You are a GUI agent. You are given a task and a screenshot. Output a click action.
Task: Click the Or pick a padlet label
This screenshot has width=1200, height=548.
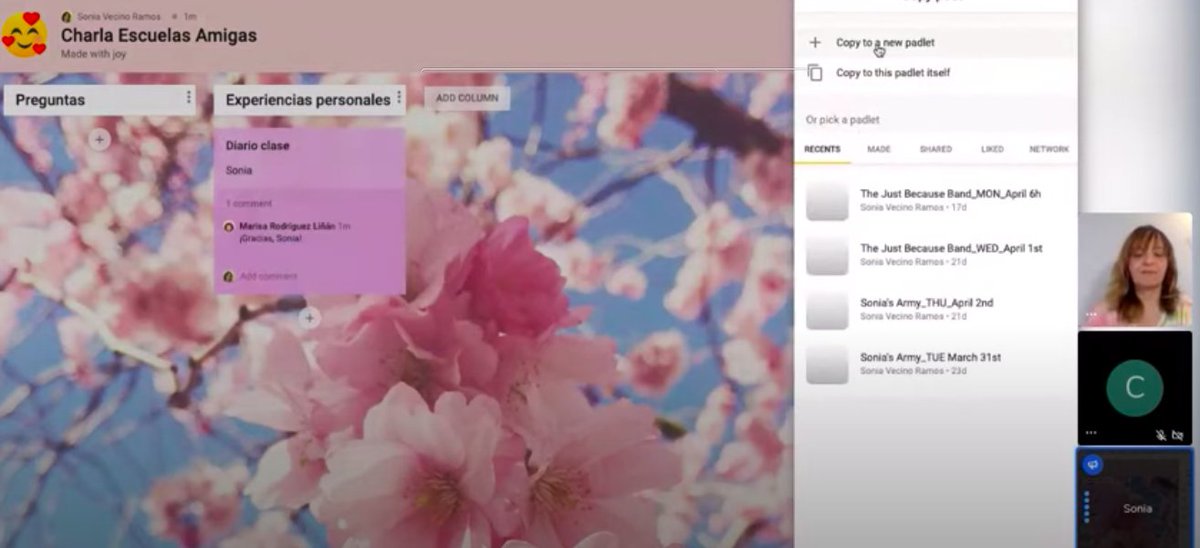pyautogui.click(x=842, y=120)
